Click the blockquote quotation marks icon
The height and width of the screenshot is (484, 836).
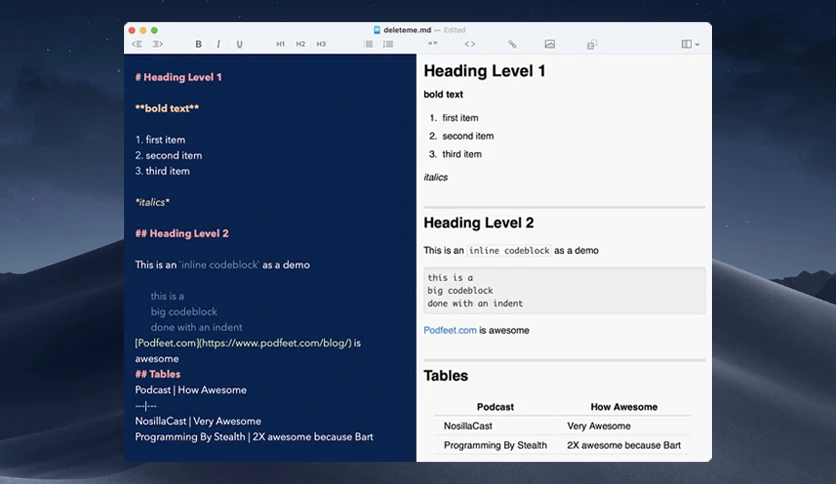(x=433, y=44)
